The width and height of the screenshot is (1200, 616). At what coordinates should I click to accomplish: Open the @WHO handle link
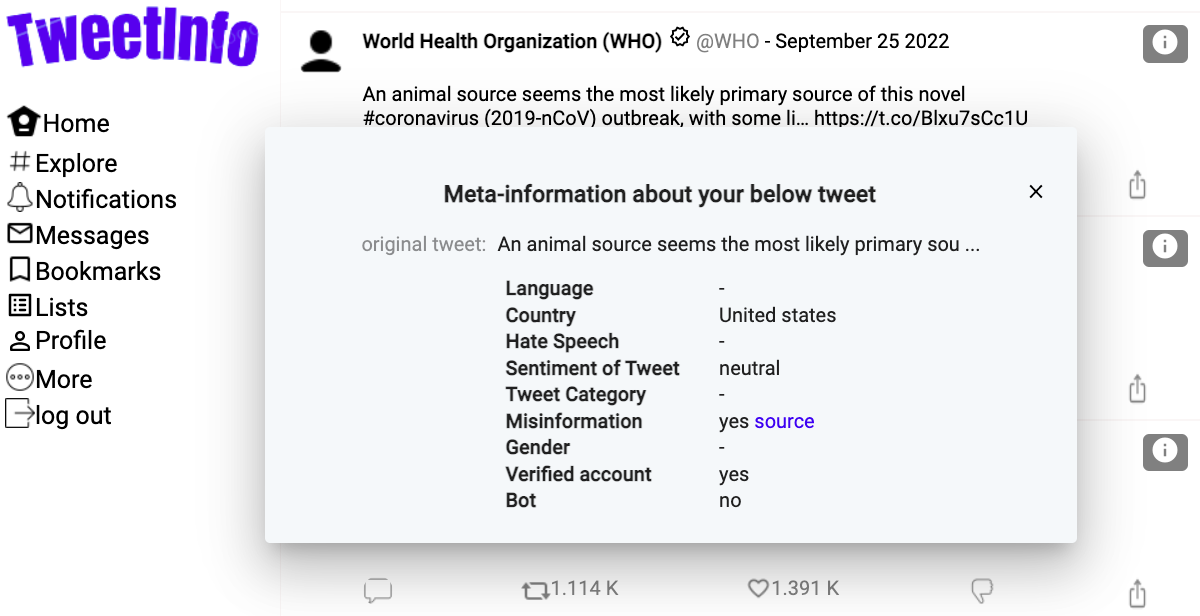[x=728, y=41]
